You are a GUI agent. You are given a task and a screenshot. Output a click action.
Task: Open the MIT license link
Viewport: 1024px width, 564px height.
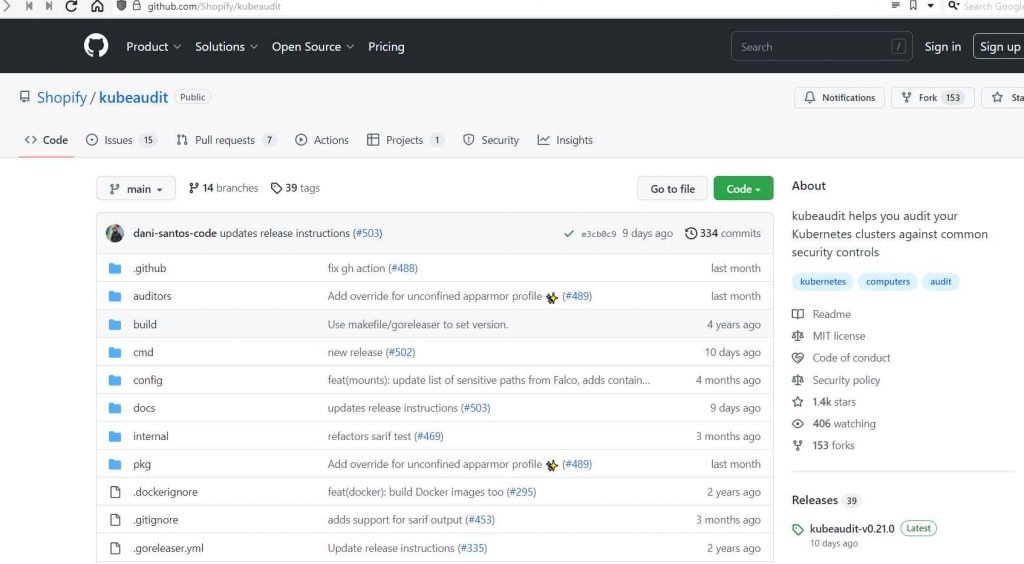[x=839, y=336]
